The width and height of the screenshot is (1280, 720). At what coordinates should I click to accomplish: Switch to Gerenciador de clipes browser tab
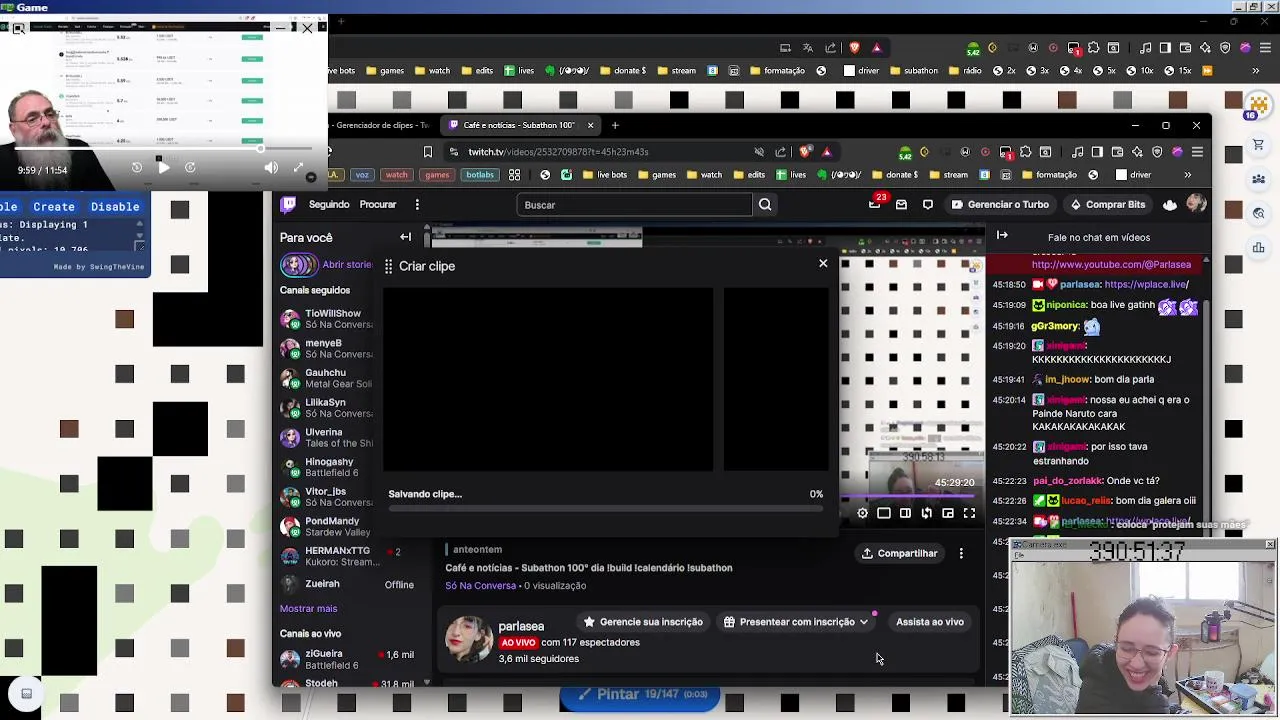click(380, 125)
